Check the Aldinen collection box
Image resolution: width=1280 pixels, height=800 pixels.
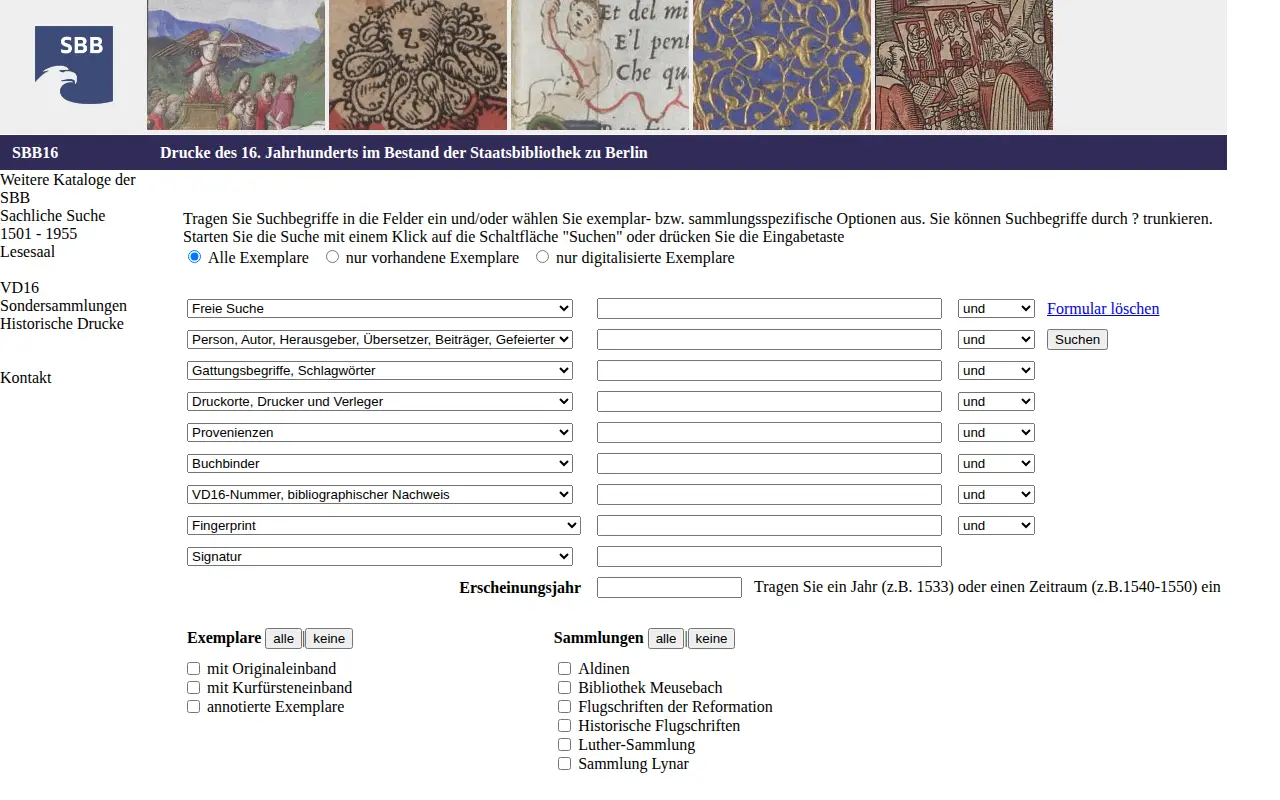point(565,669)
